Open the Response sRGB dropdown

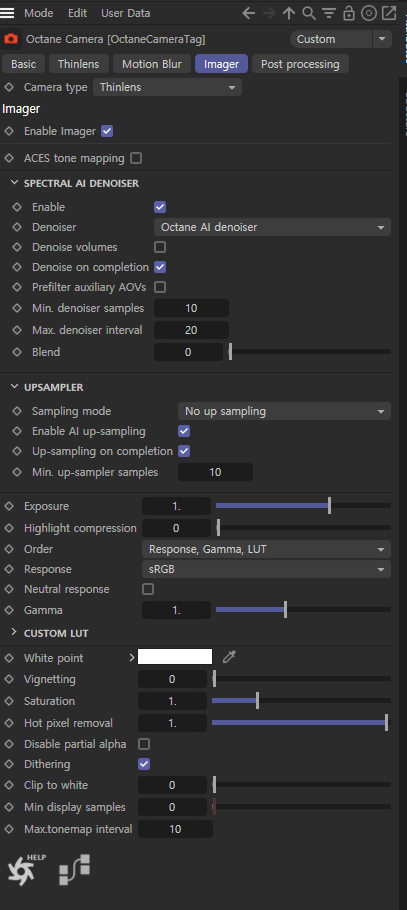(266, 569)
